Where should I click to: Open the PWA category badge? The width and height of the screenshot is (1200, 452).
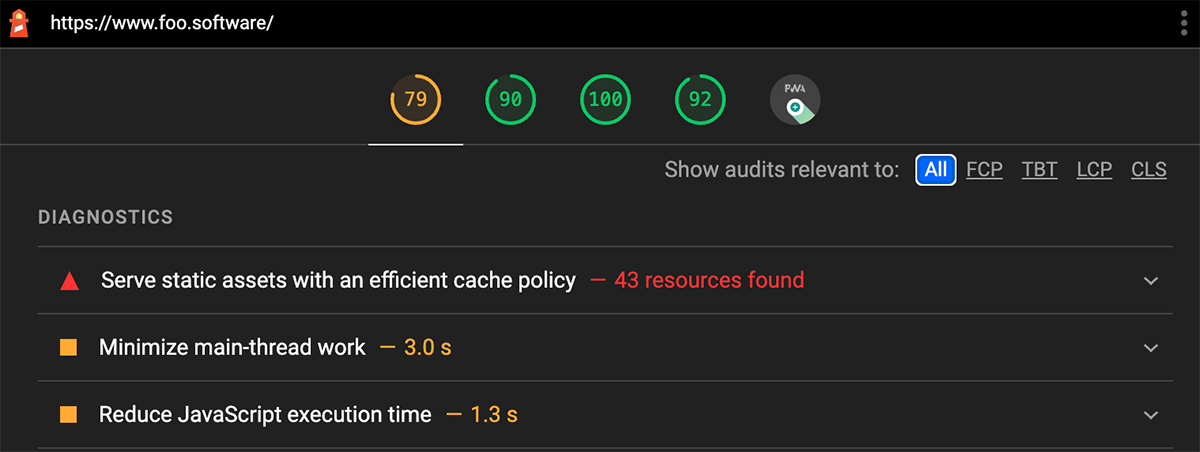[795, 100]
